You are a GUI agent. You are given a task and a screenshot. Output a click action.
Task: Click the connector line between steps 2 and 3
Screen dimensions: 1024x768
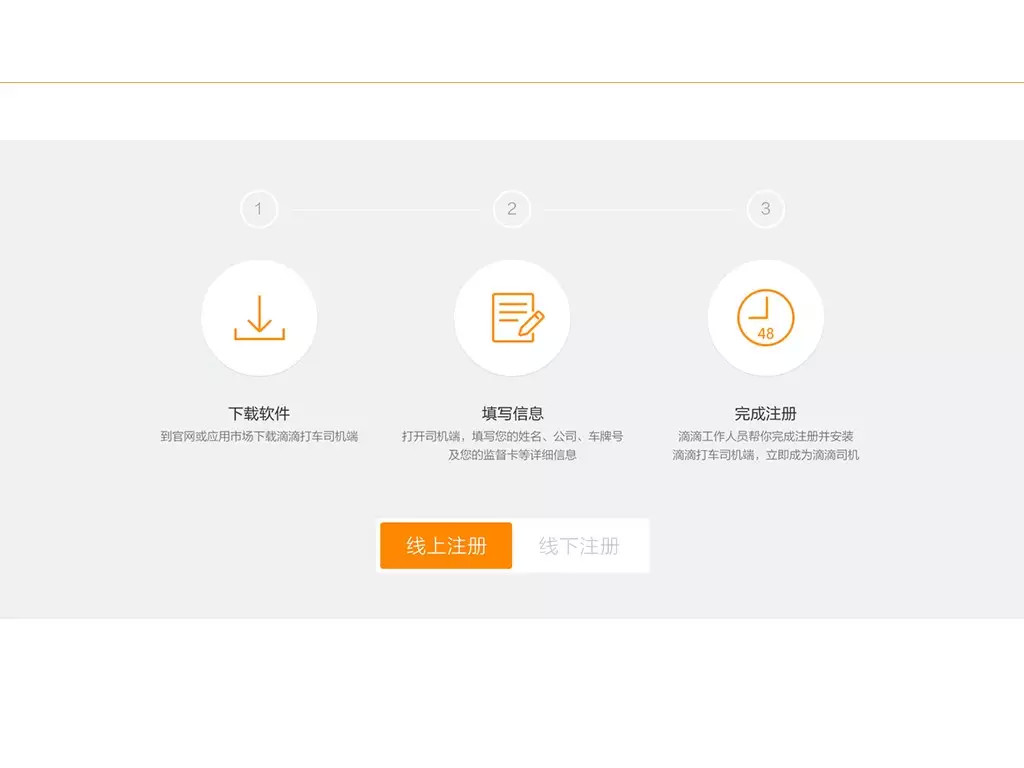pyautogui.click(x=638, y=210)
